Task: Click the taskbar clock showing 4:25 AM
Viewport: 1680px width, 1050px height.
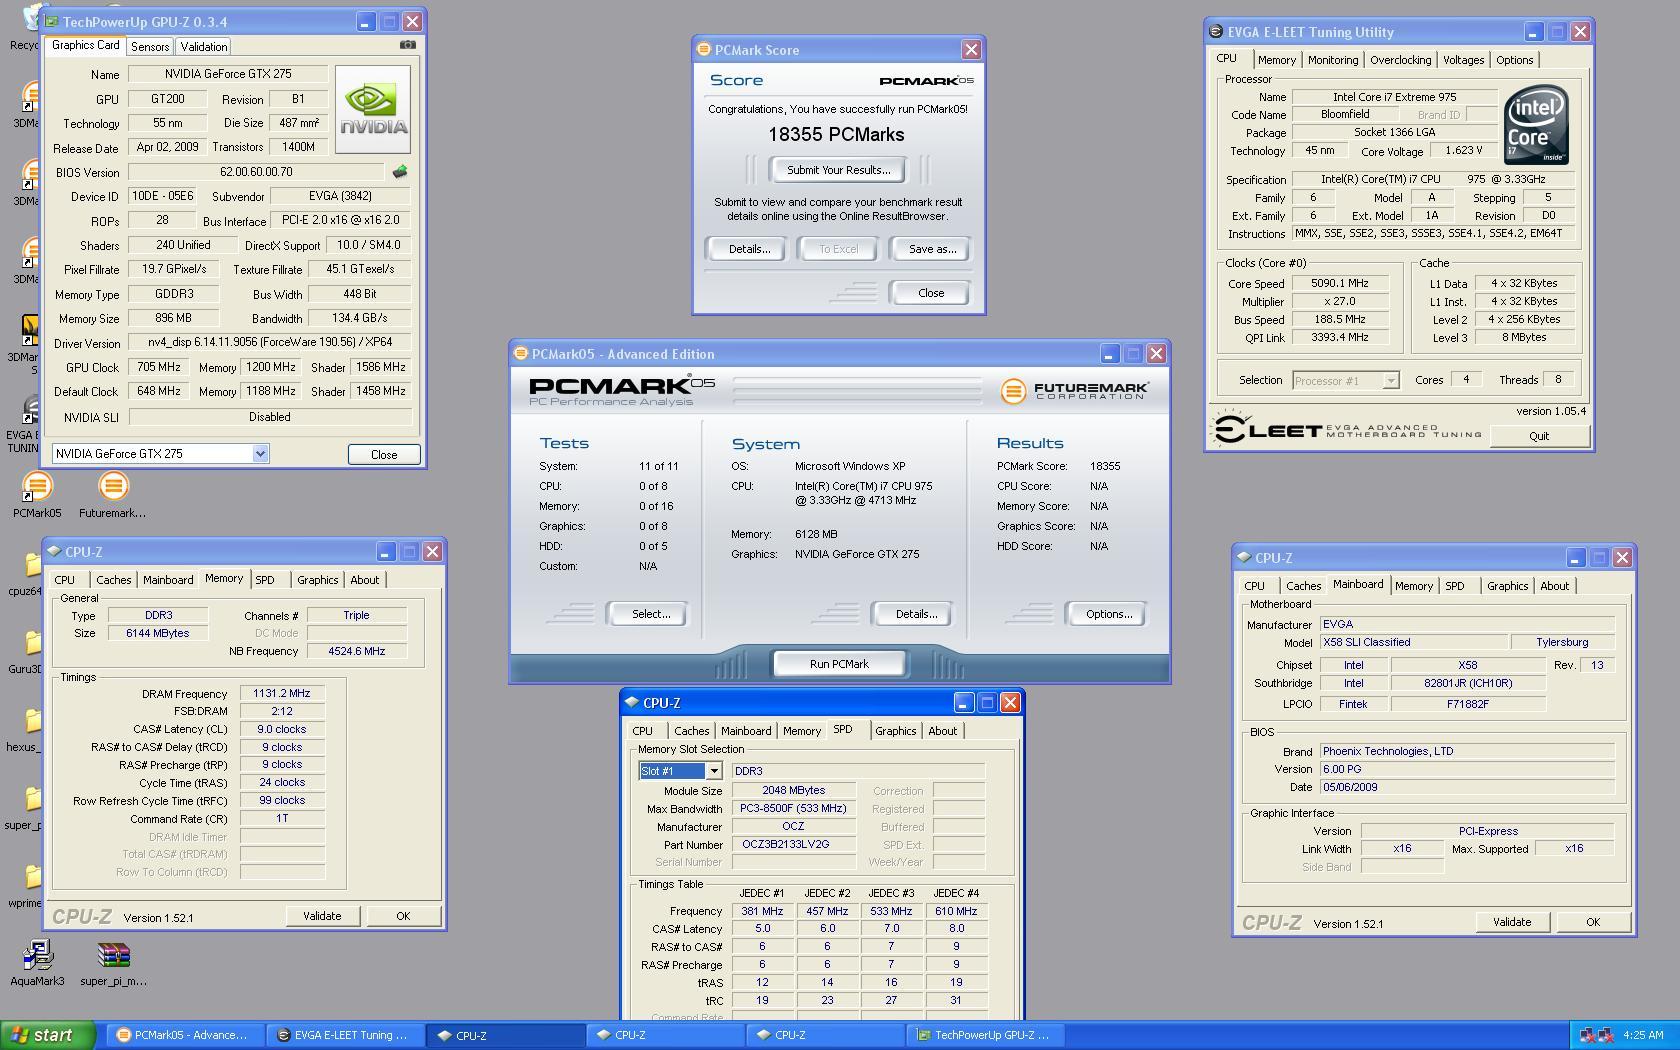Action: (1644, 1035)
